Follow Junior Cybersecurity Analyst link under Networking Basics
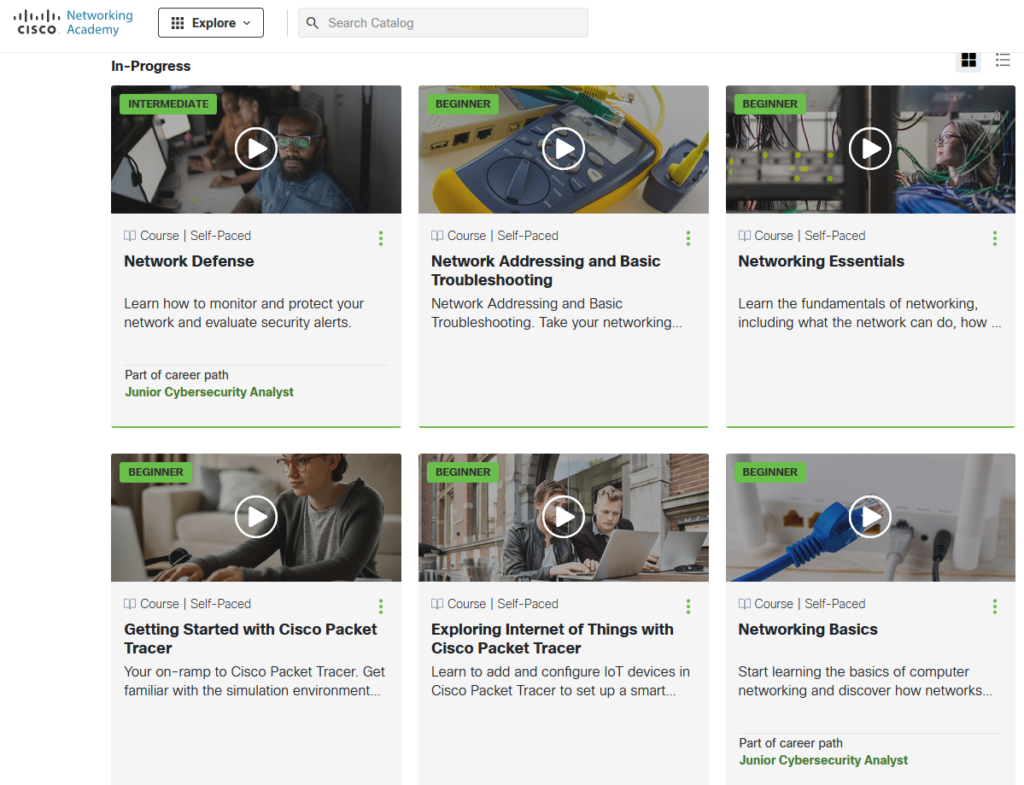The height and width of the screenshot is (785, 1024). coord(823,760)
